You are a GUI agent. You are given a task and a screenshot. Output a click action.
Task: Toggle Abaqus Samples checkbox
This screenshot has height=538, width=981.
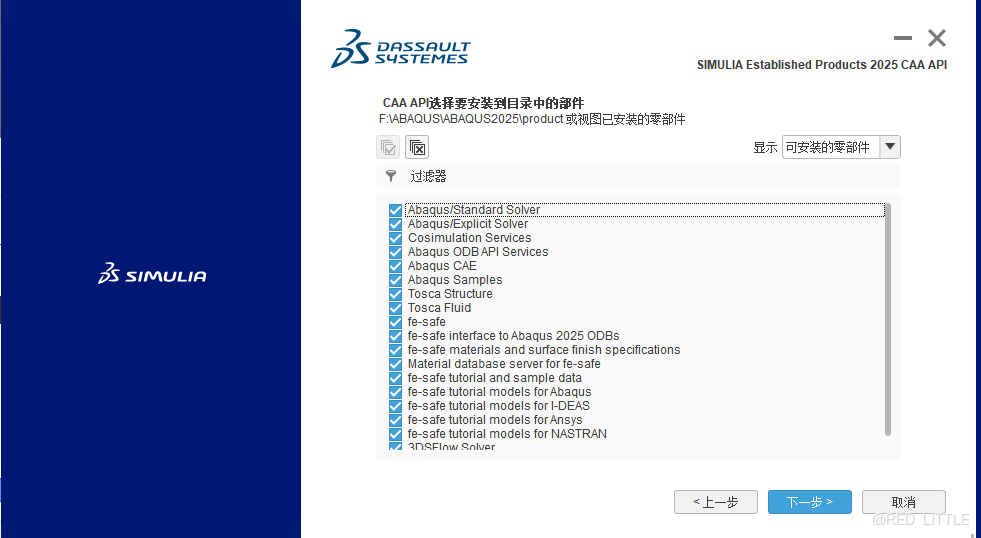(x=395, y=280)
